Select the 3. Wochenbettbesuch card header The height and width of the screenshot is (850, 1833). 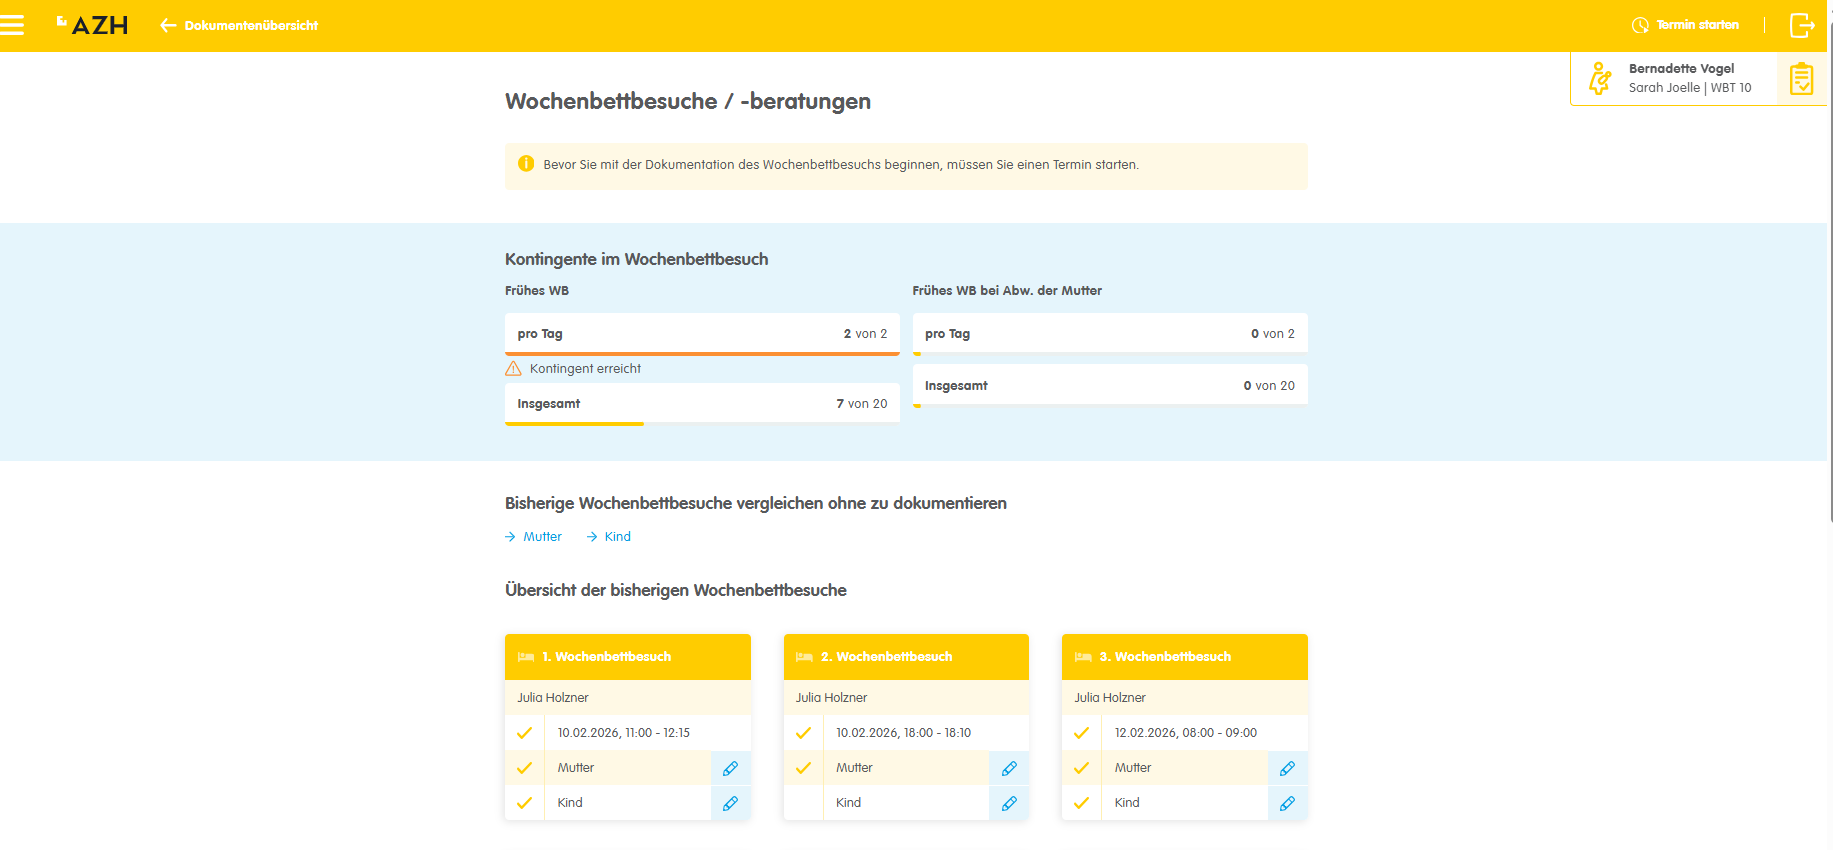tap(1184, 657)
